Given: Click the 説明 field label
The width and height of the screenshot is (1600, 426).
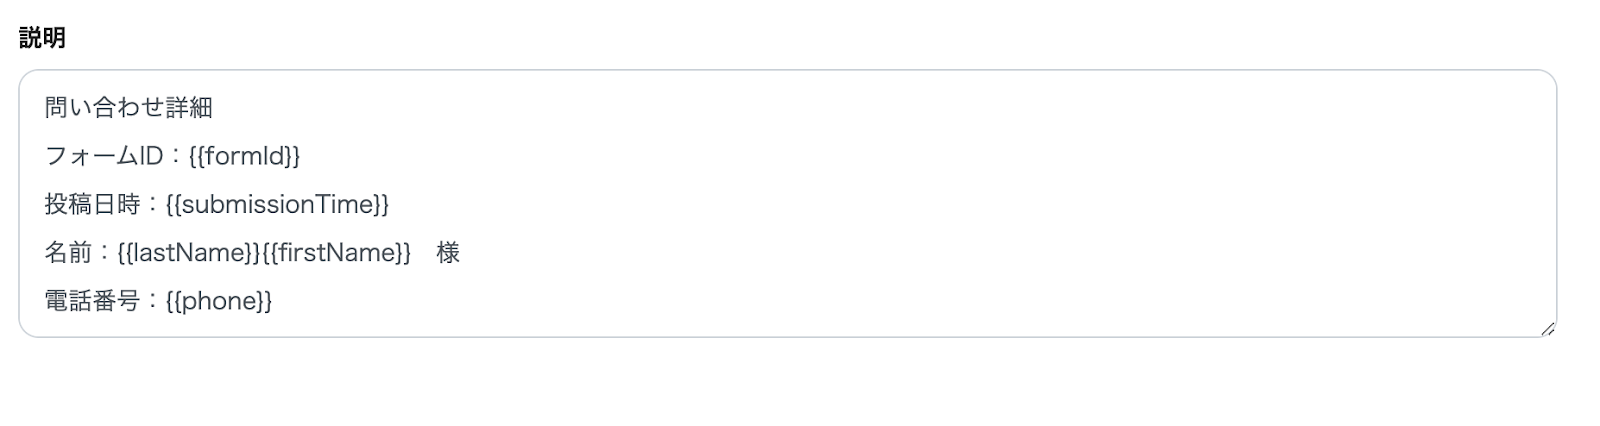Looking at the screenshot, I should pos(42,38).
